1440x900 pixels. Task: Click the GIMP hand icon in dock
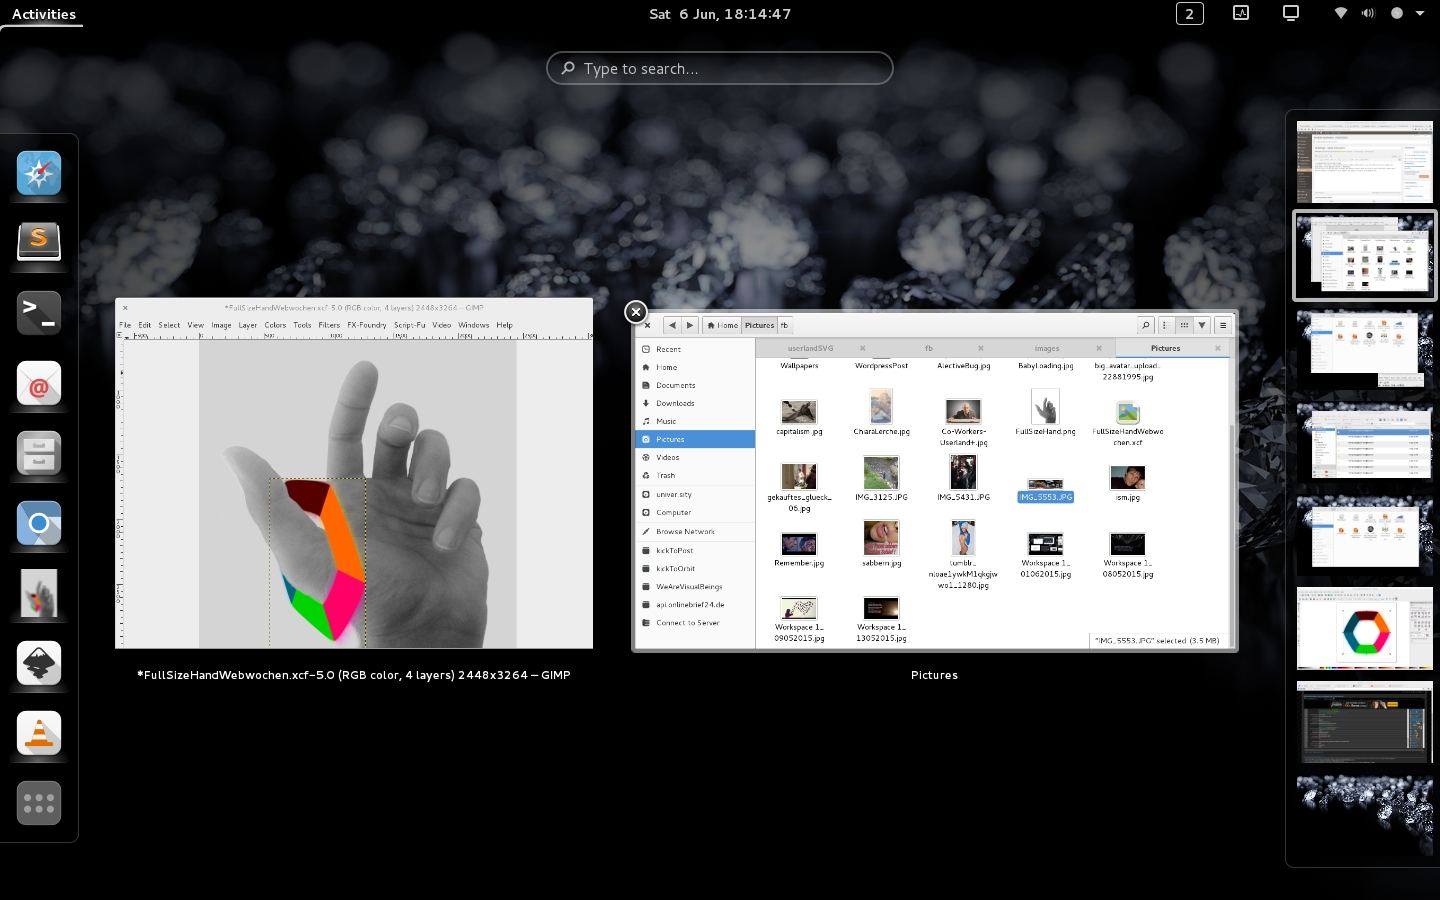39,594
